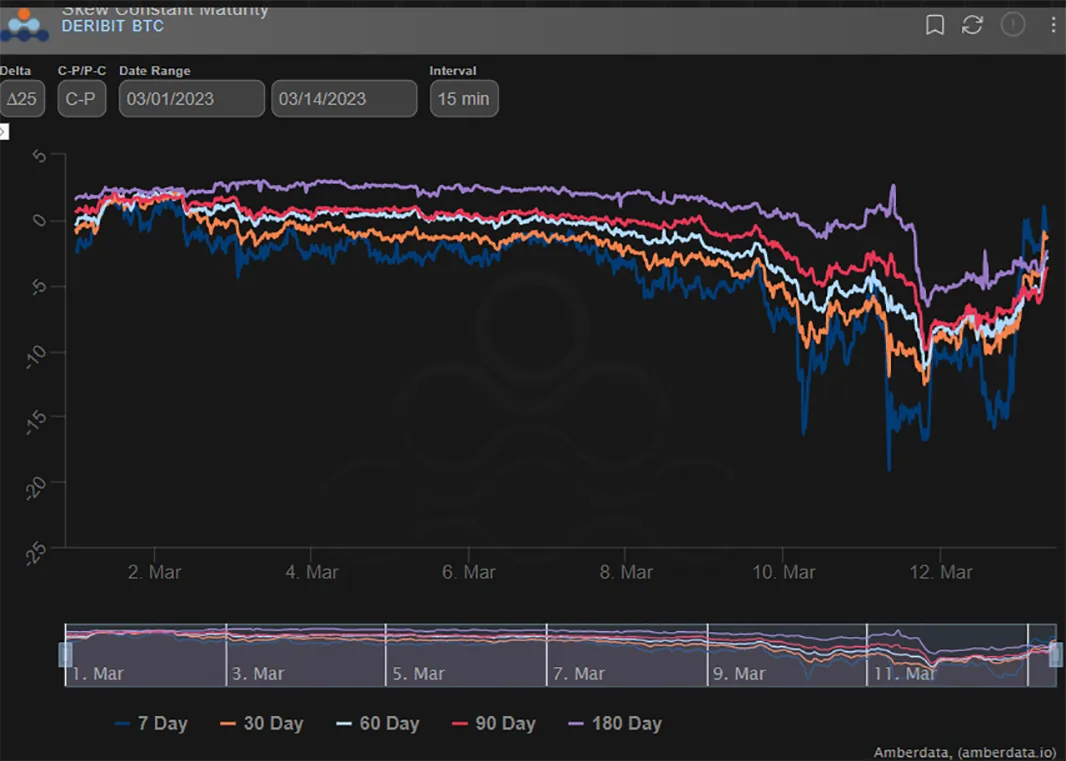Image resolution: width=1066 pixels, height=761 pixels.
Task: Click the DERIBIT BTC subtitle
Action: coord(113,26)
